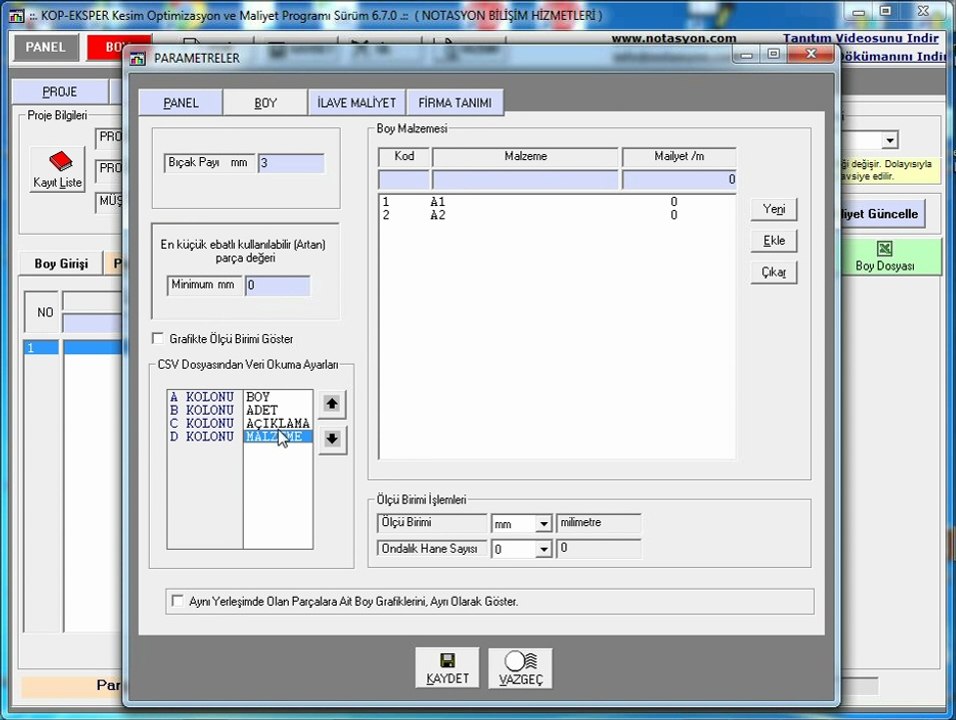Click the move-up arrow for CSV columns
Screen dimensions: 956x720
[x=332, y=404]
